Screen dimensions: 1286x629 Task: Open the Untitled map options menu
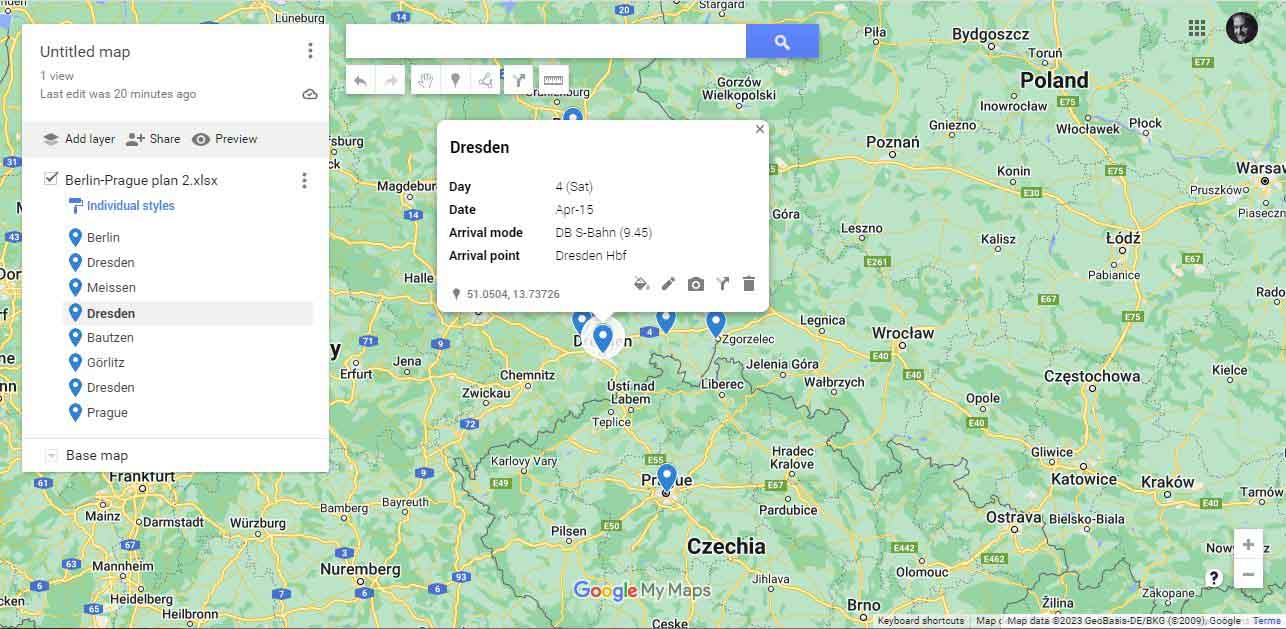click(310, 51)
